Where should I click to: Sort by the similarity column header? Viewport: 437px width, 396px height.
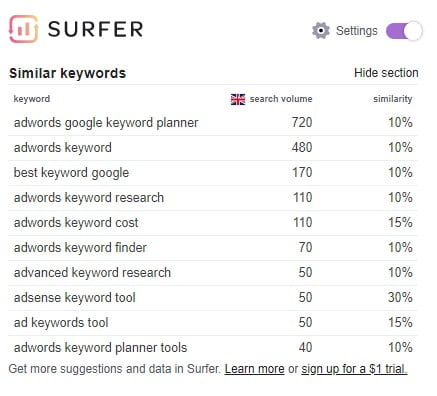click(x=393, y=99)
